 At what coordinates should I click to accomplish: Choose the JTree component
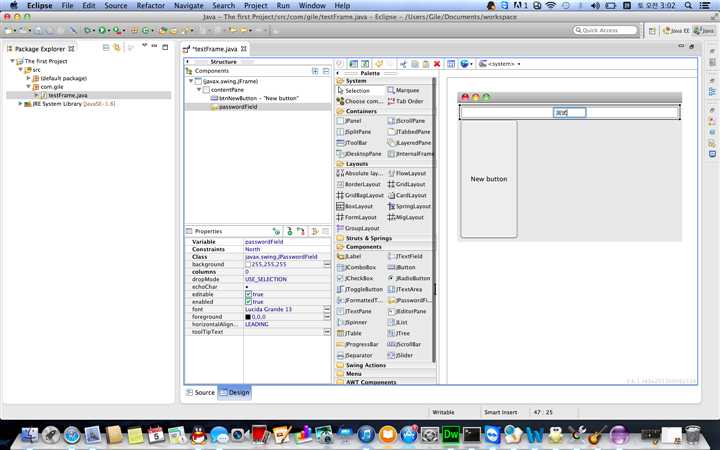coord(399,334)
